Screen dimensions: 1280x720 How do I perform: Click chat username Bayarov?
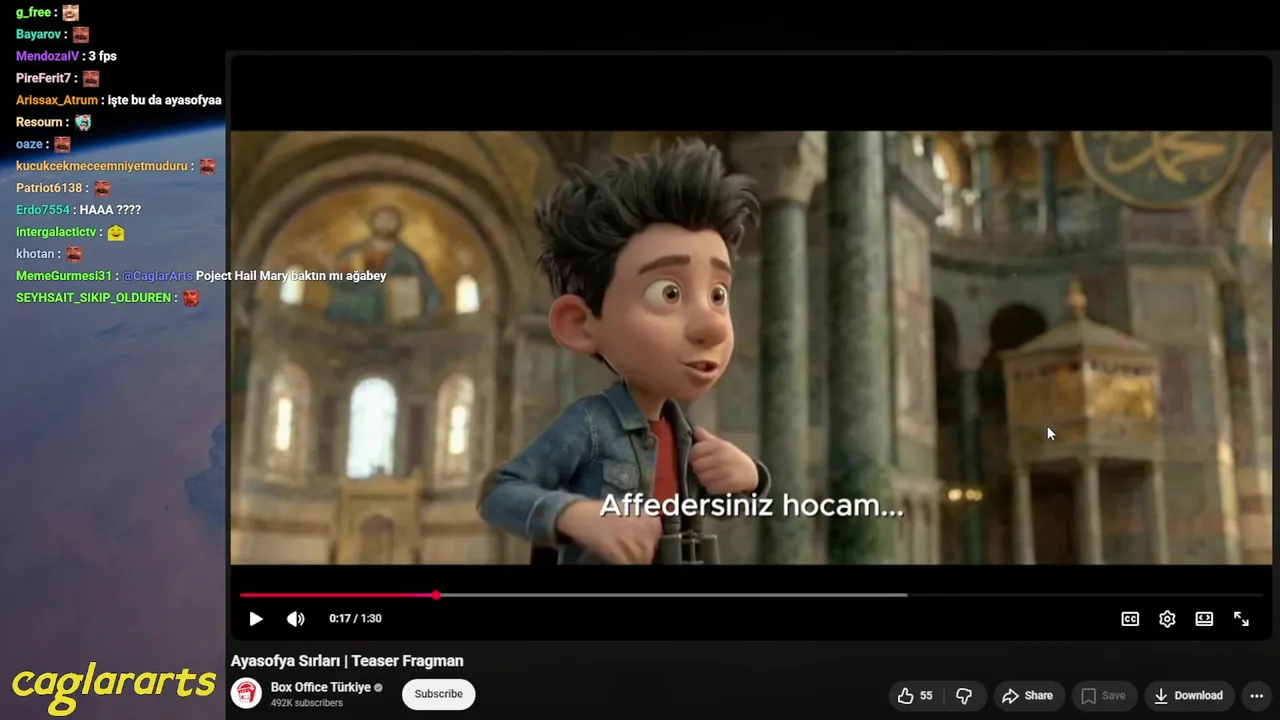click(x=39, y=35)
